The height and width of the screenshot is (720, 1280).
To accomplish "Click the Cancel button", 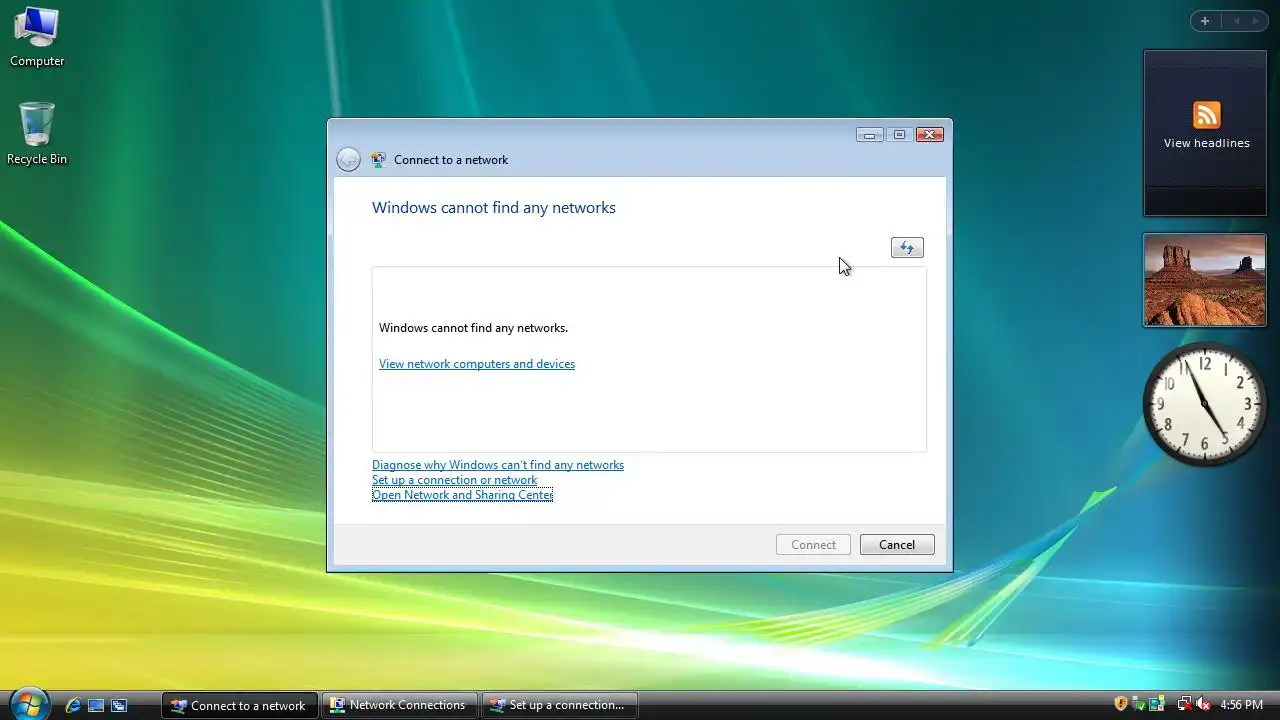I will pos(897,545).
